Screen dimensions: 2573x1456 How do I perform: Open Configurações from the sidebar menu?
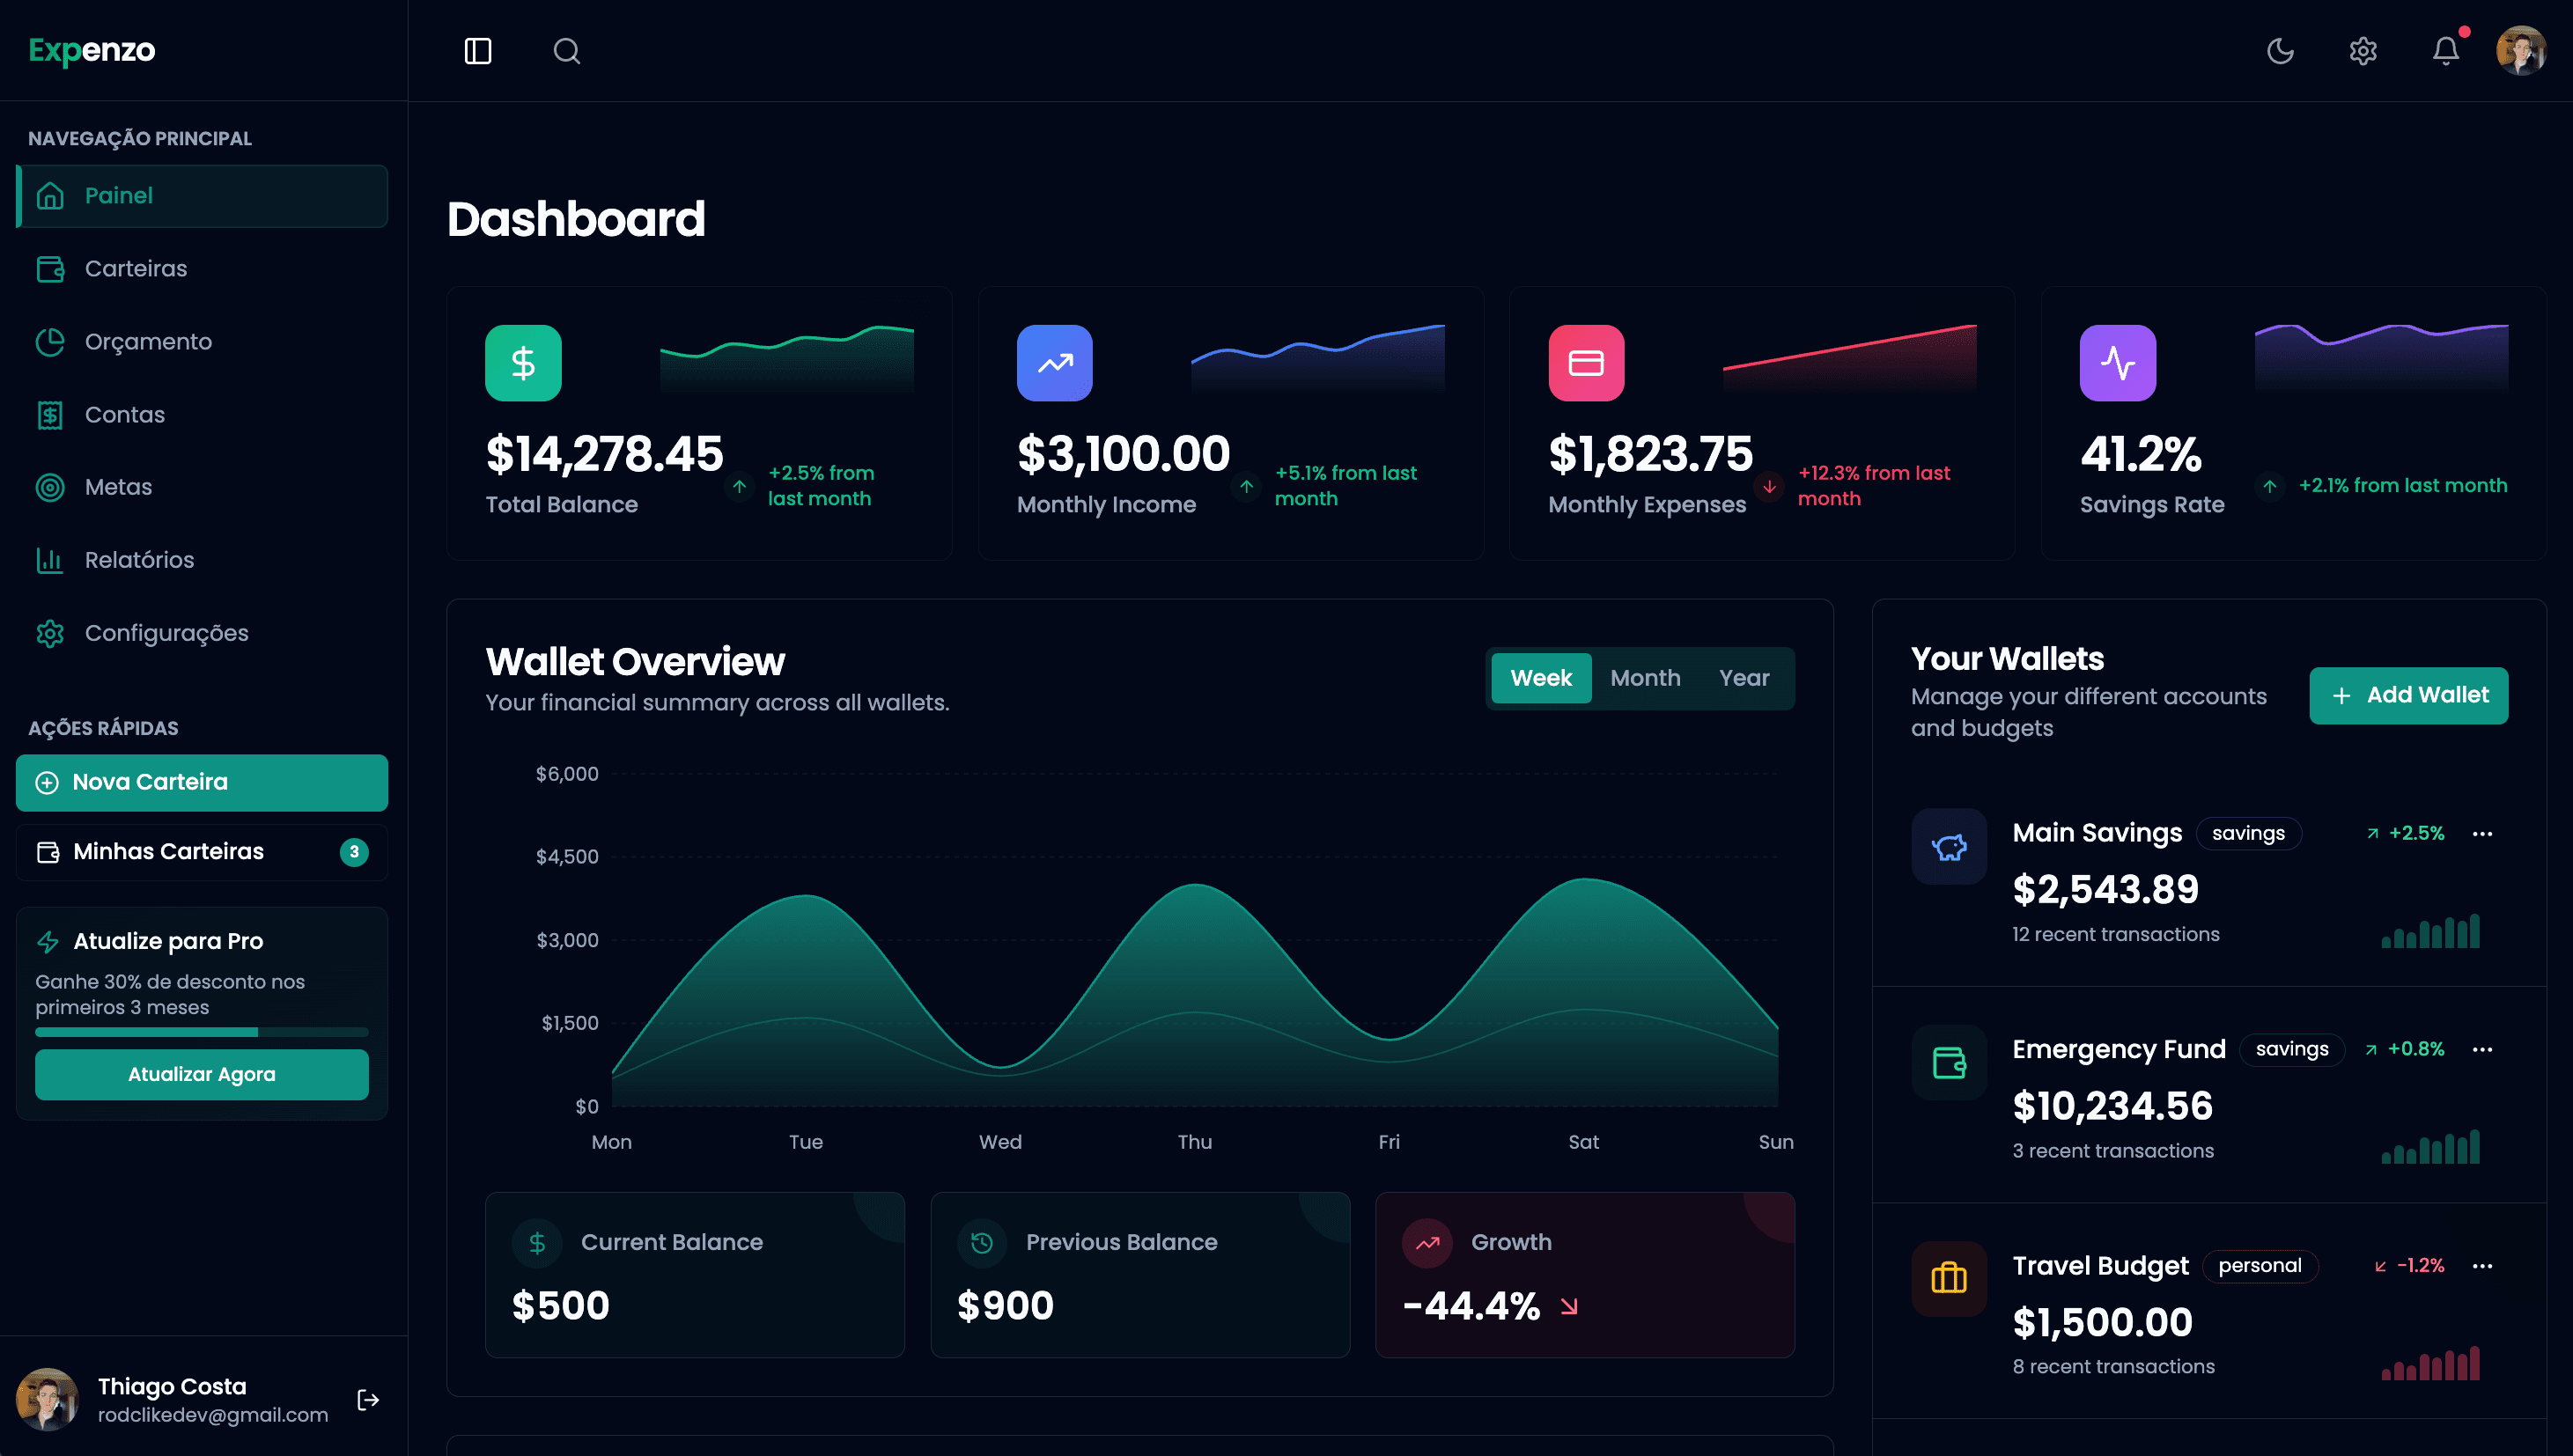coord(166,633)
